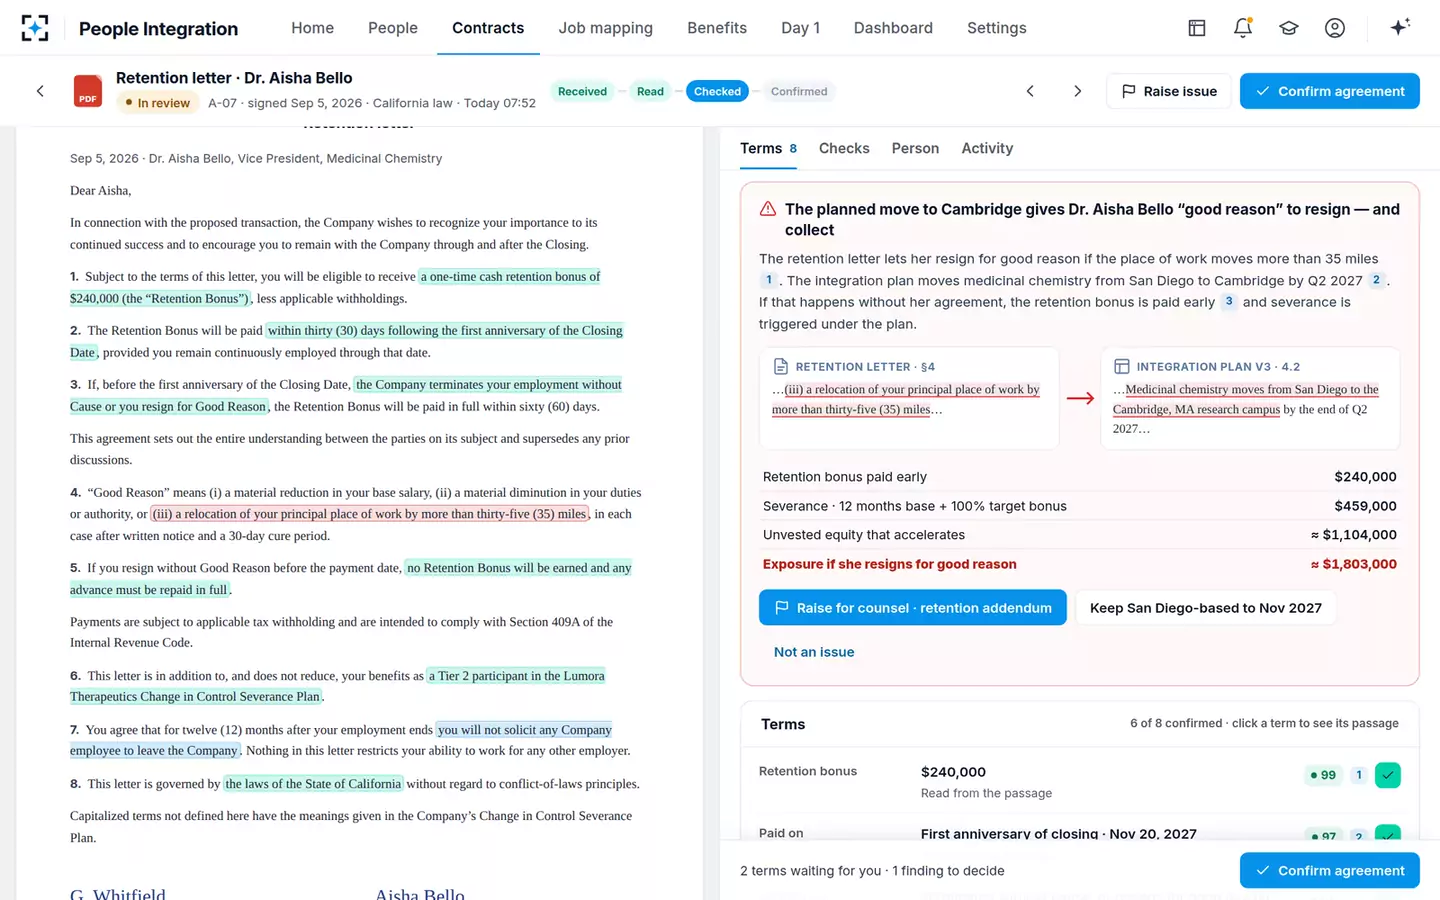Go back with the left arrow beside PDF

point(40,91)
